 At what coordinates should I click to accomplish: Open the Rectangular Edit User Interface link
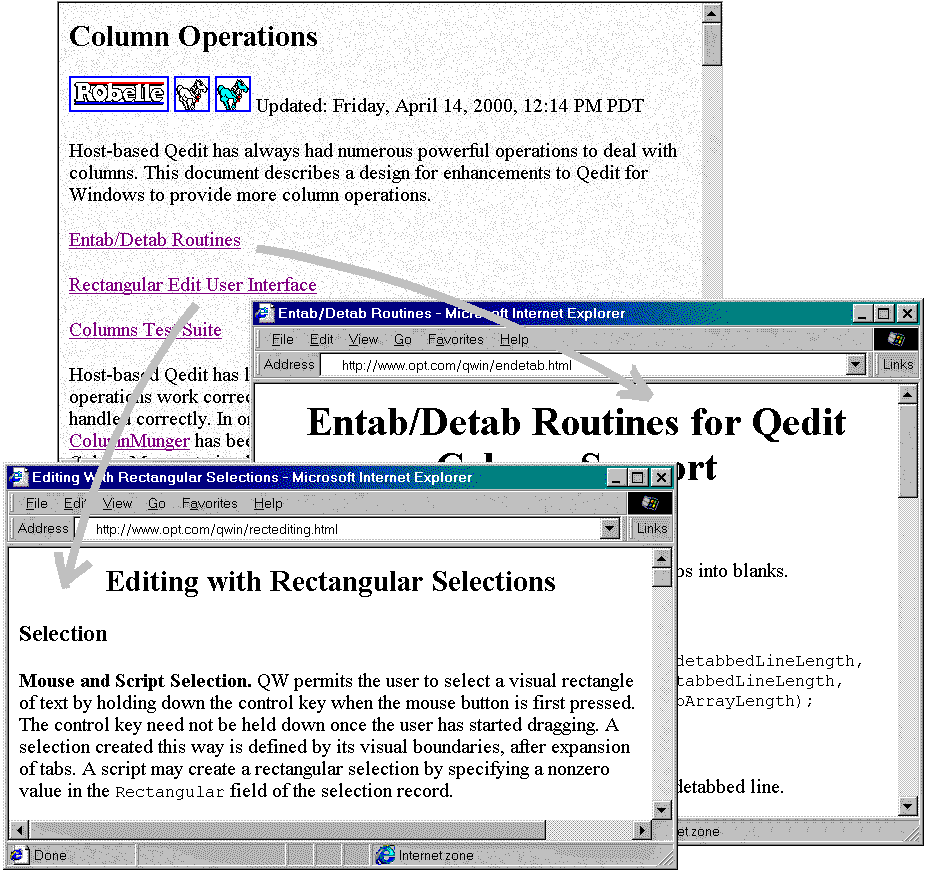(x=193, y=285)
